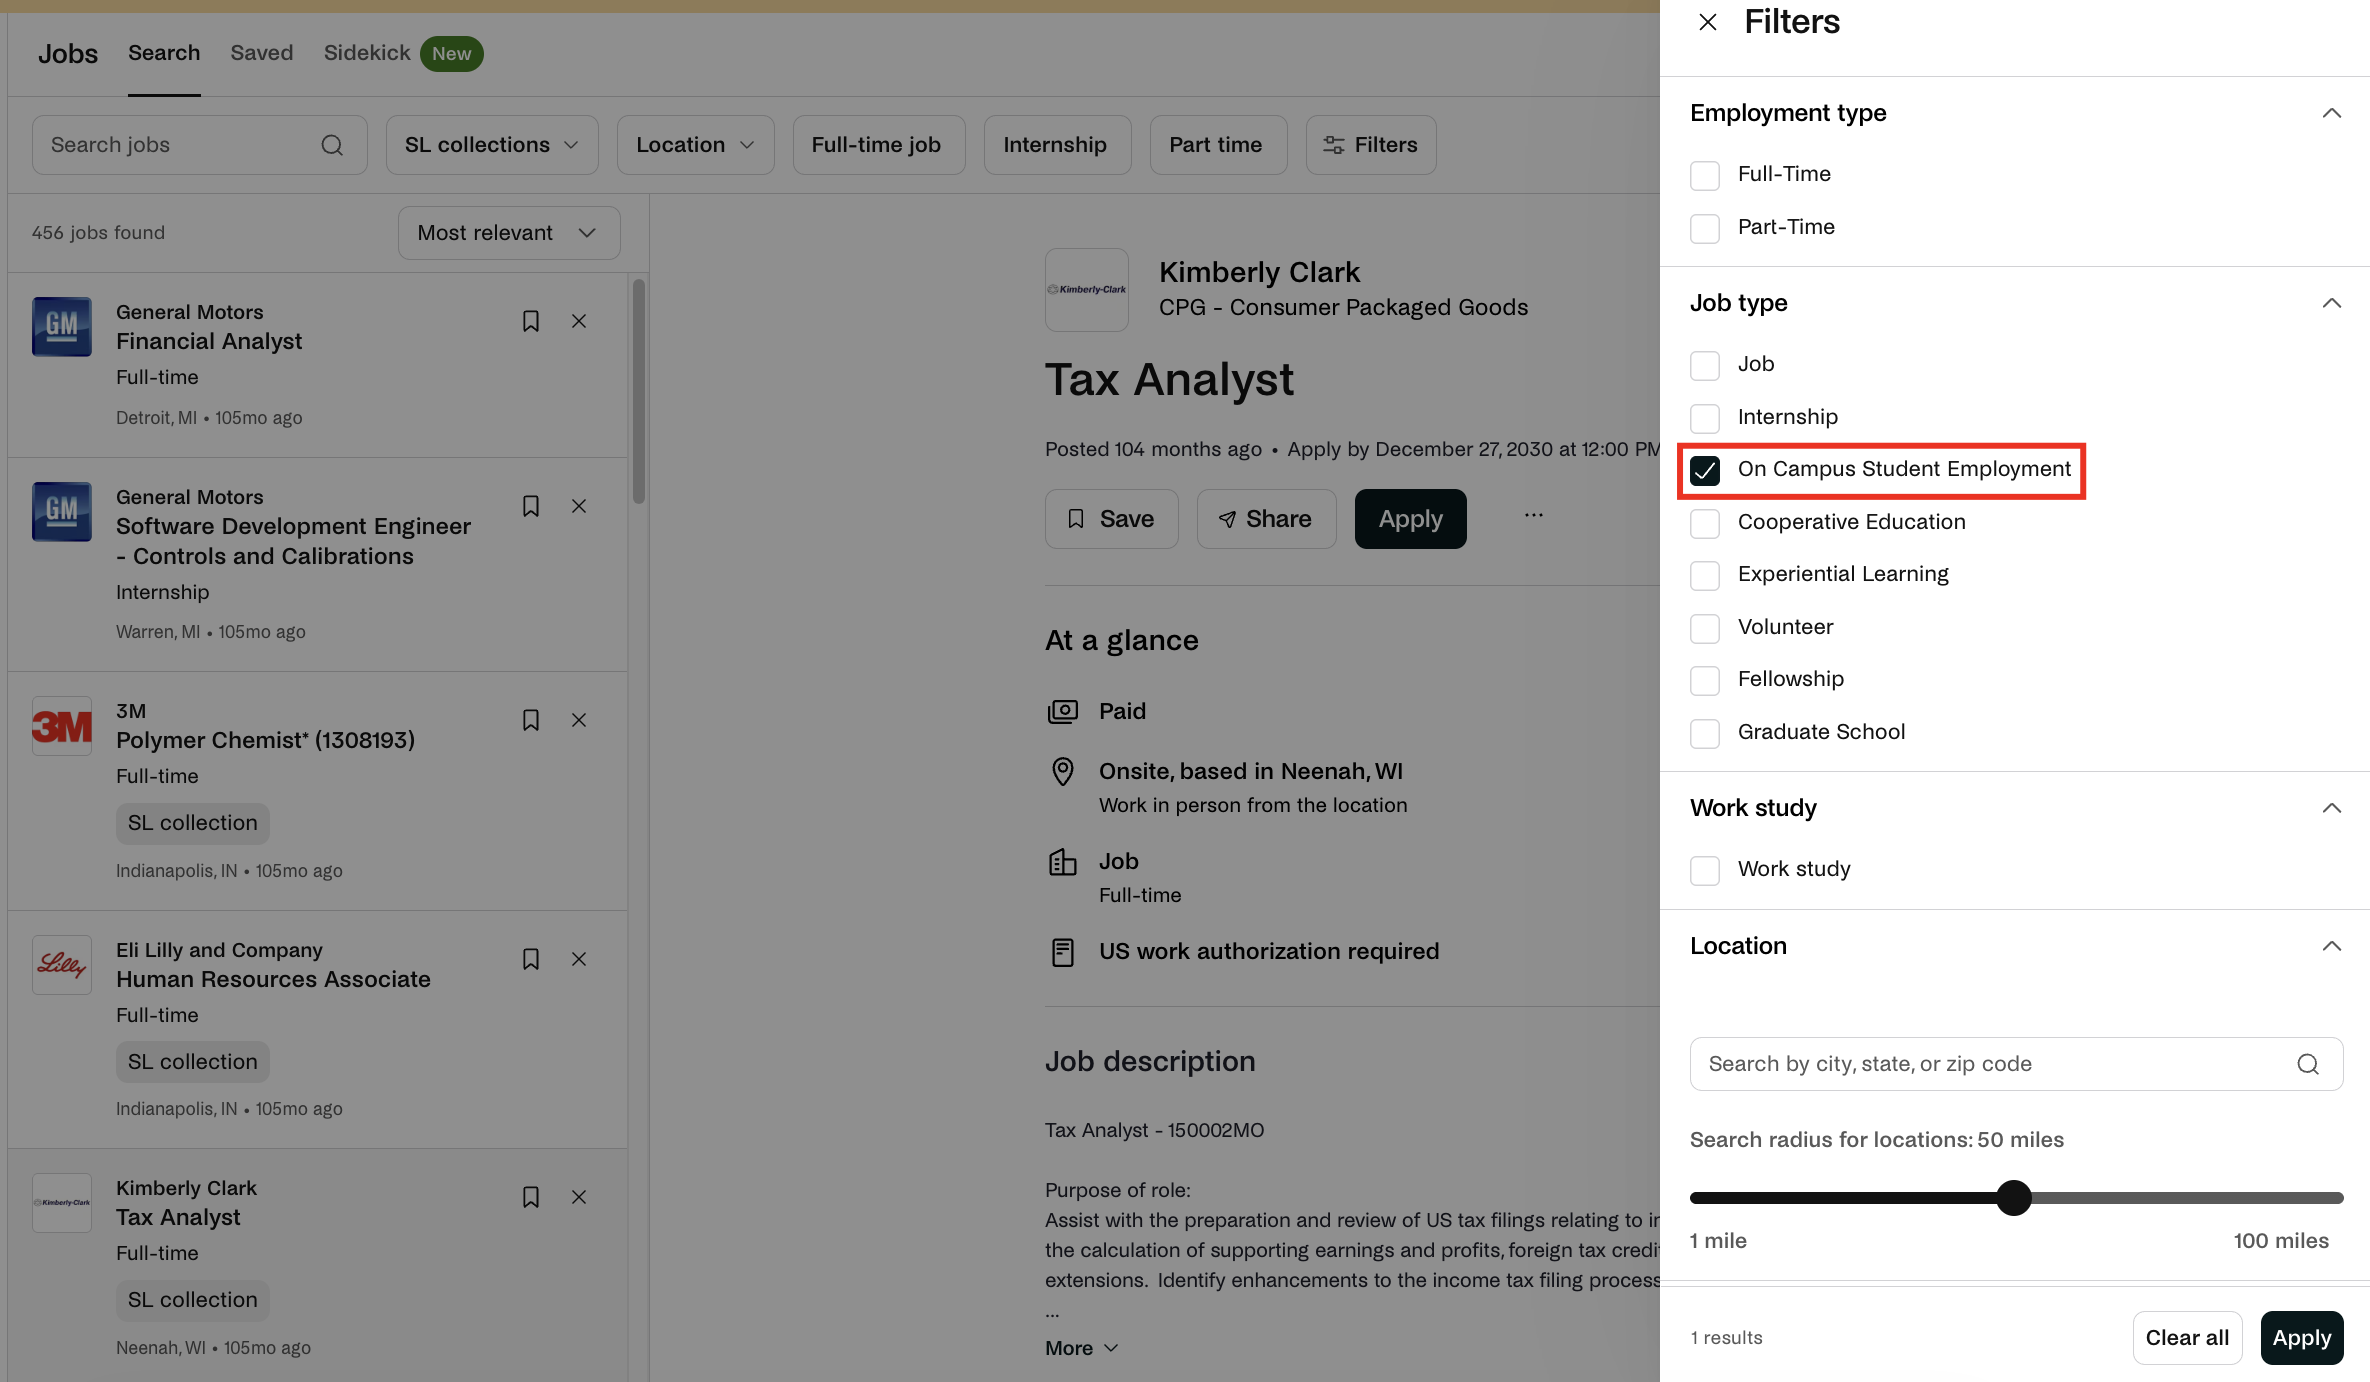This screenshot has height=1382, width=2370.
Task: Dismiss the Eli Lilly Human Resources Associate listing
Action: tap(579, 959)
